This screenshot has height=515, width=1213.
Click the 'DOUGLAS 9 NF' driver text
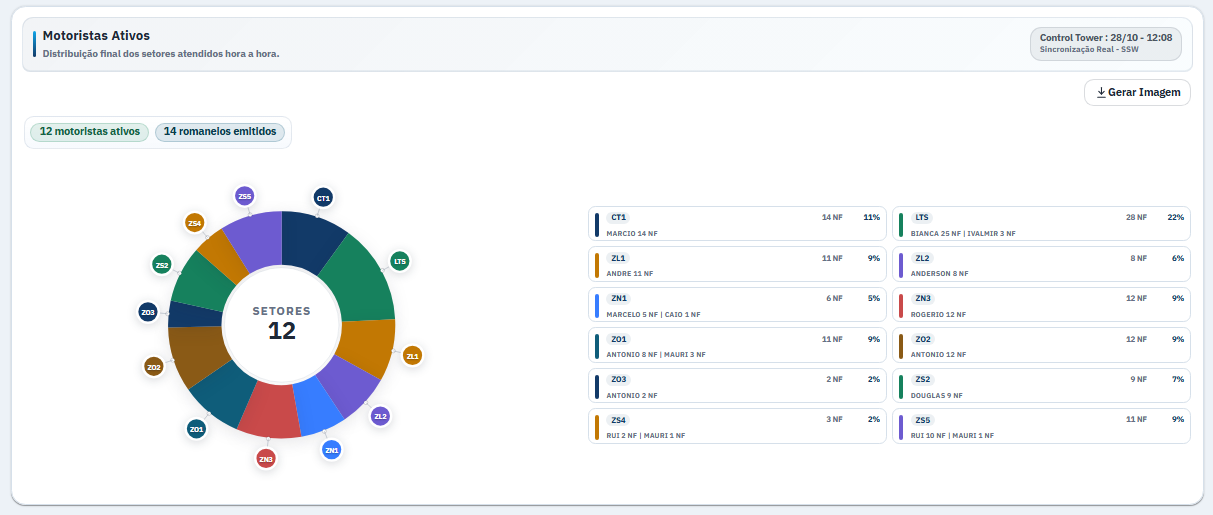[x=936, y=395]
